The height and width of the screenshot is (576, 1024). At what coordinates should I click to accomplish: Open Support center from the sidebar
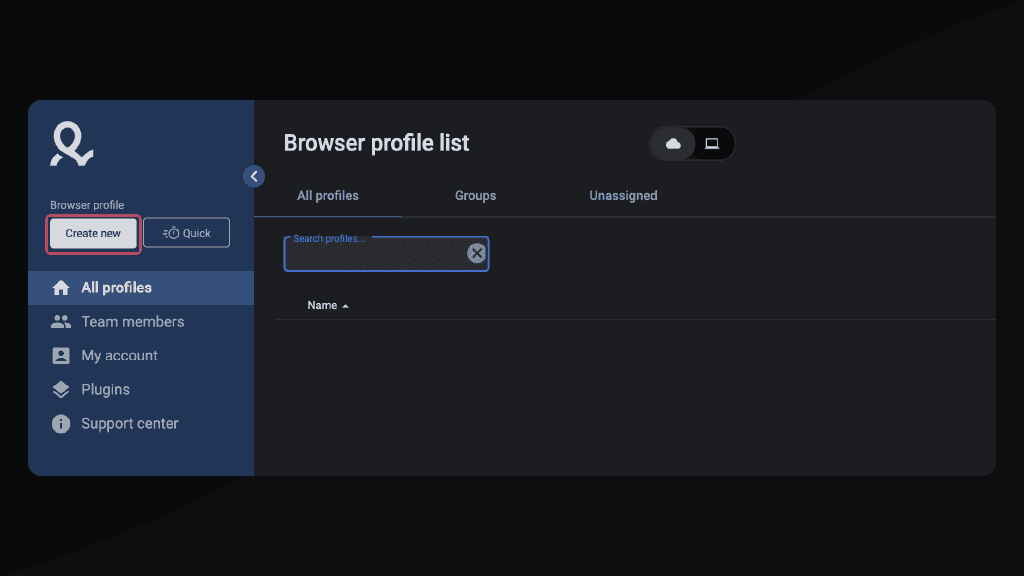pos(129,423)
